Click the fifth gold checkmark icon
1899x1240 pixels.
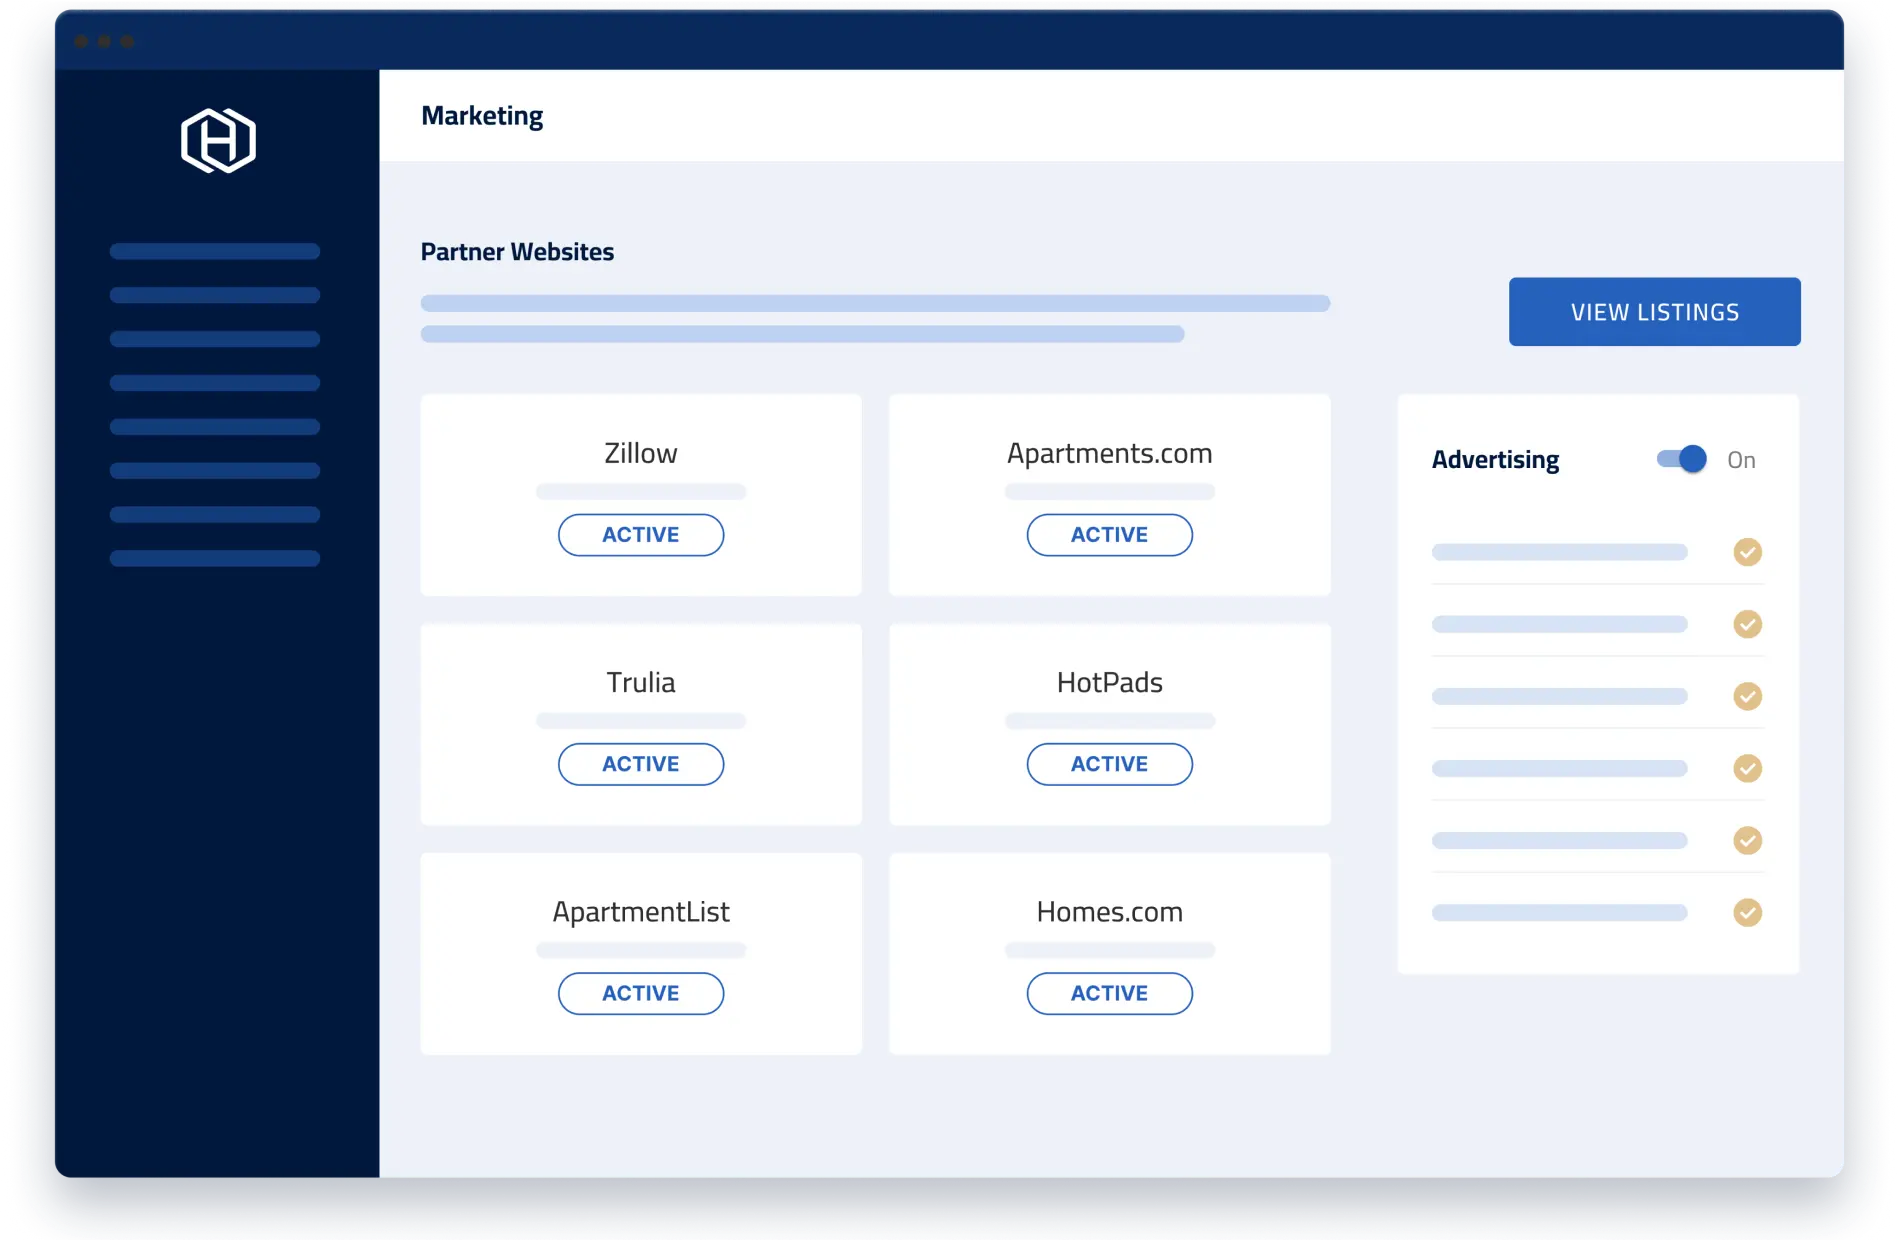click(x=1748, y=840)
